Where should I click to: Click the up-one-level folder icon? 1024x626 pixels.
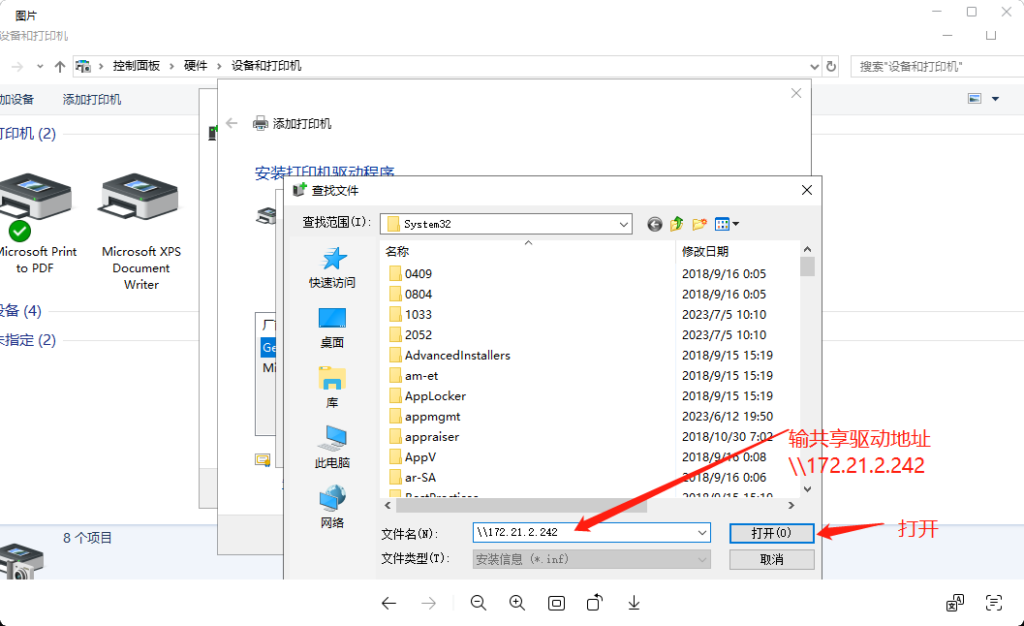click(677, 224)
